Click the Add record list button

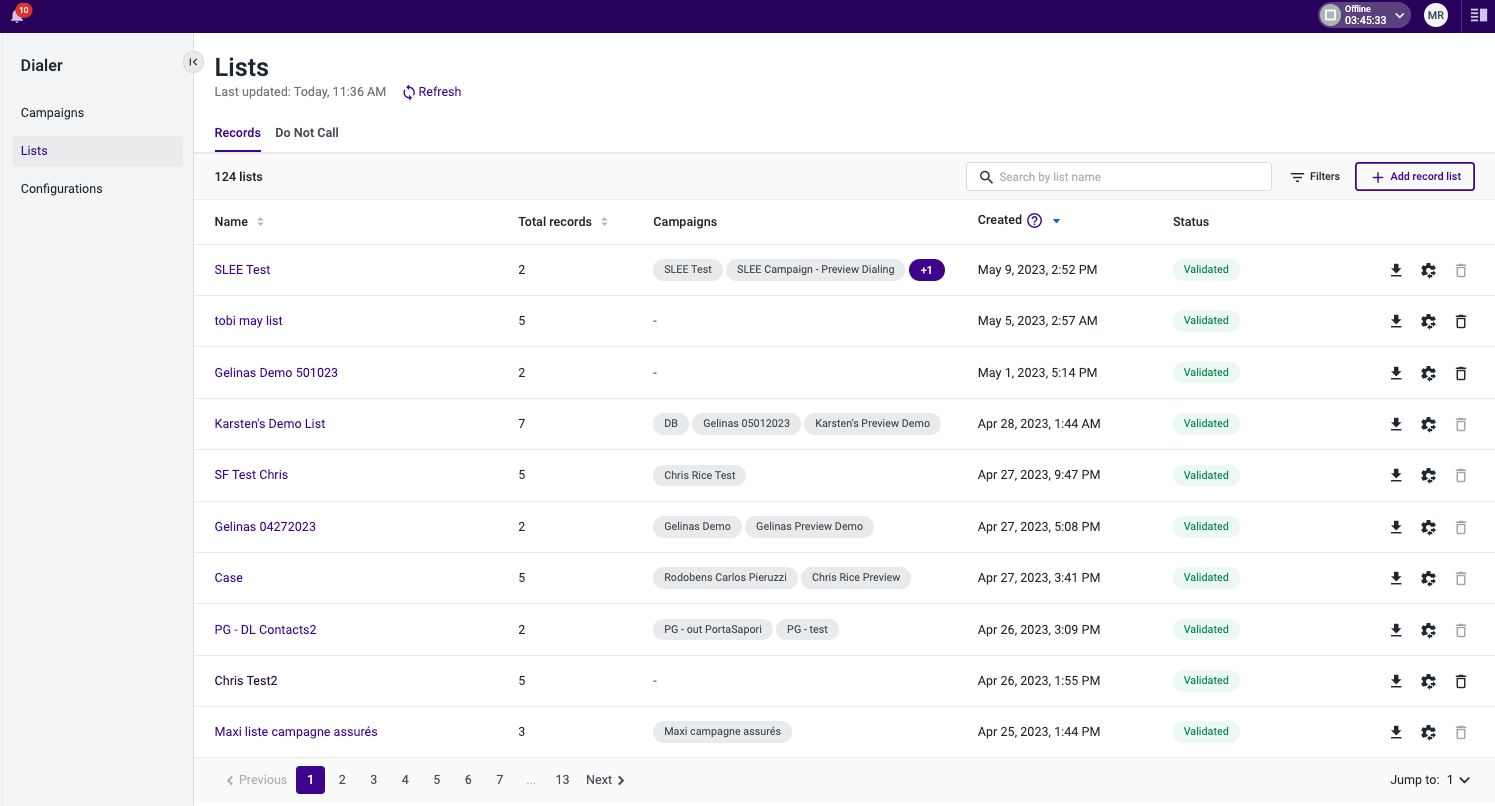click(1415, 177)
